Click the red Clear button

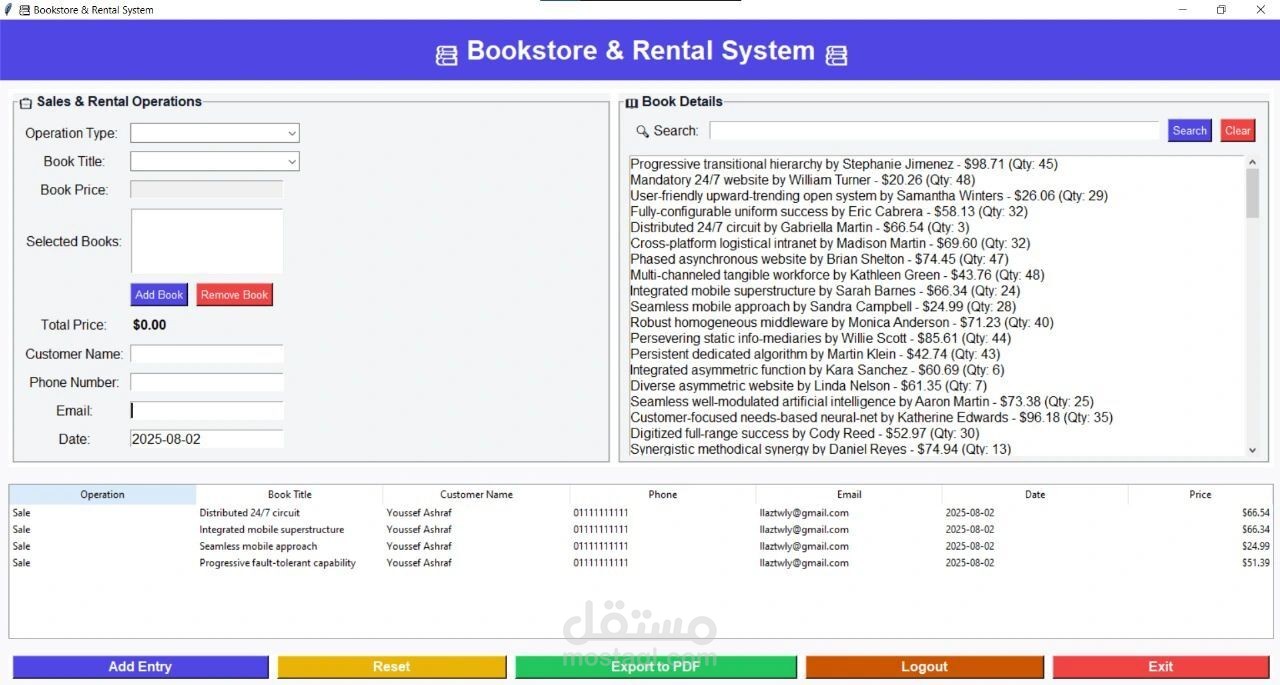pos(1237,130)
